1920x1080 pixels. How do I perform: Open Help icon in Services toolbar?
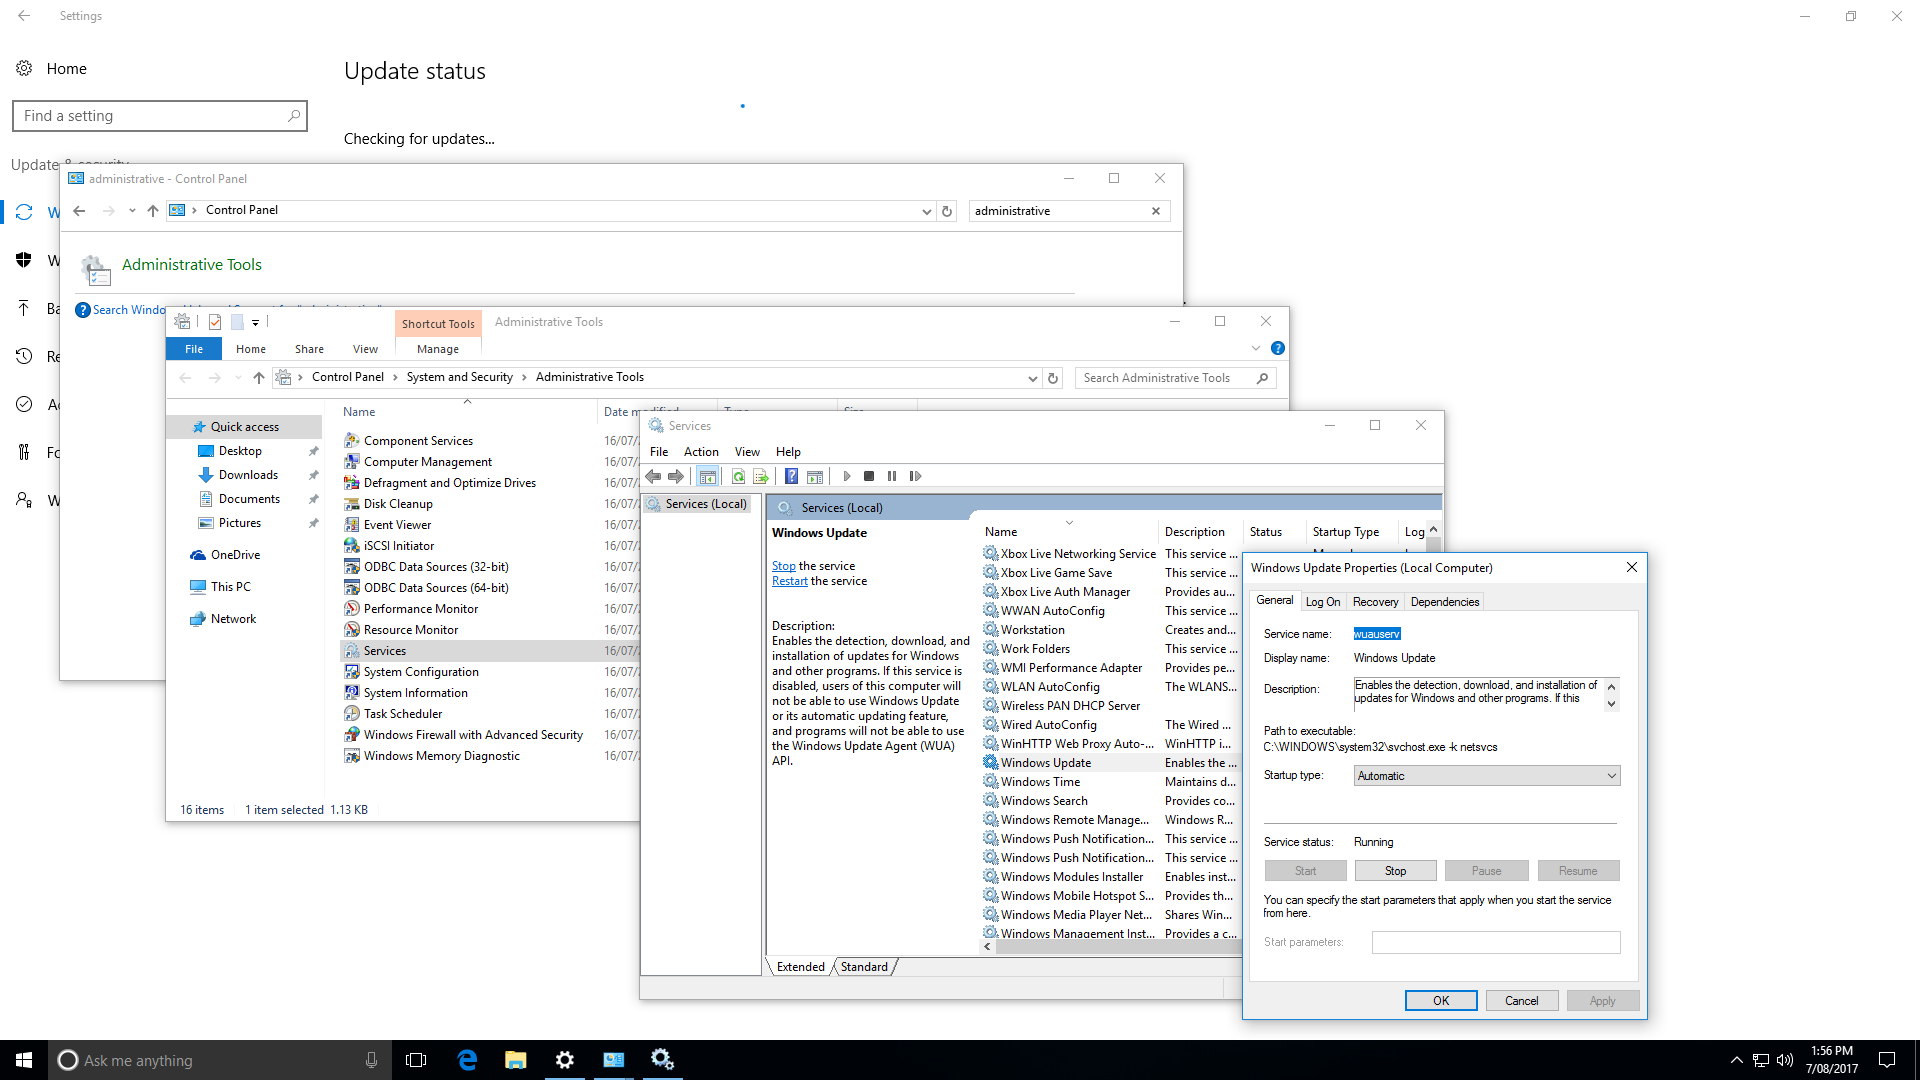[791, 476]
